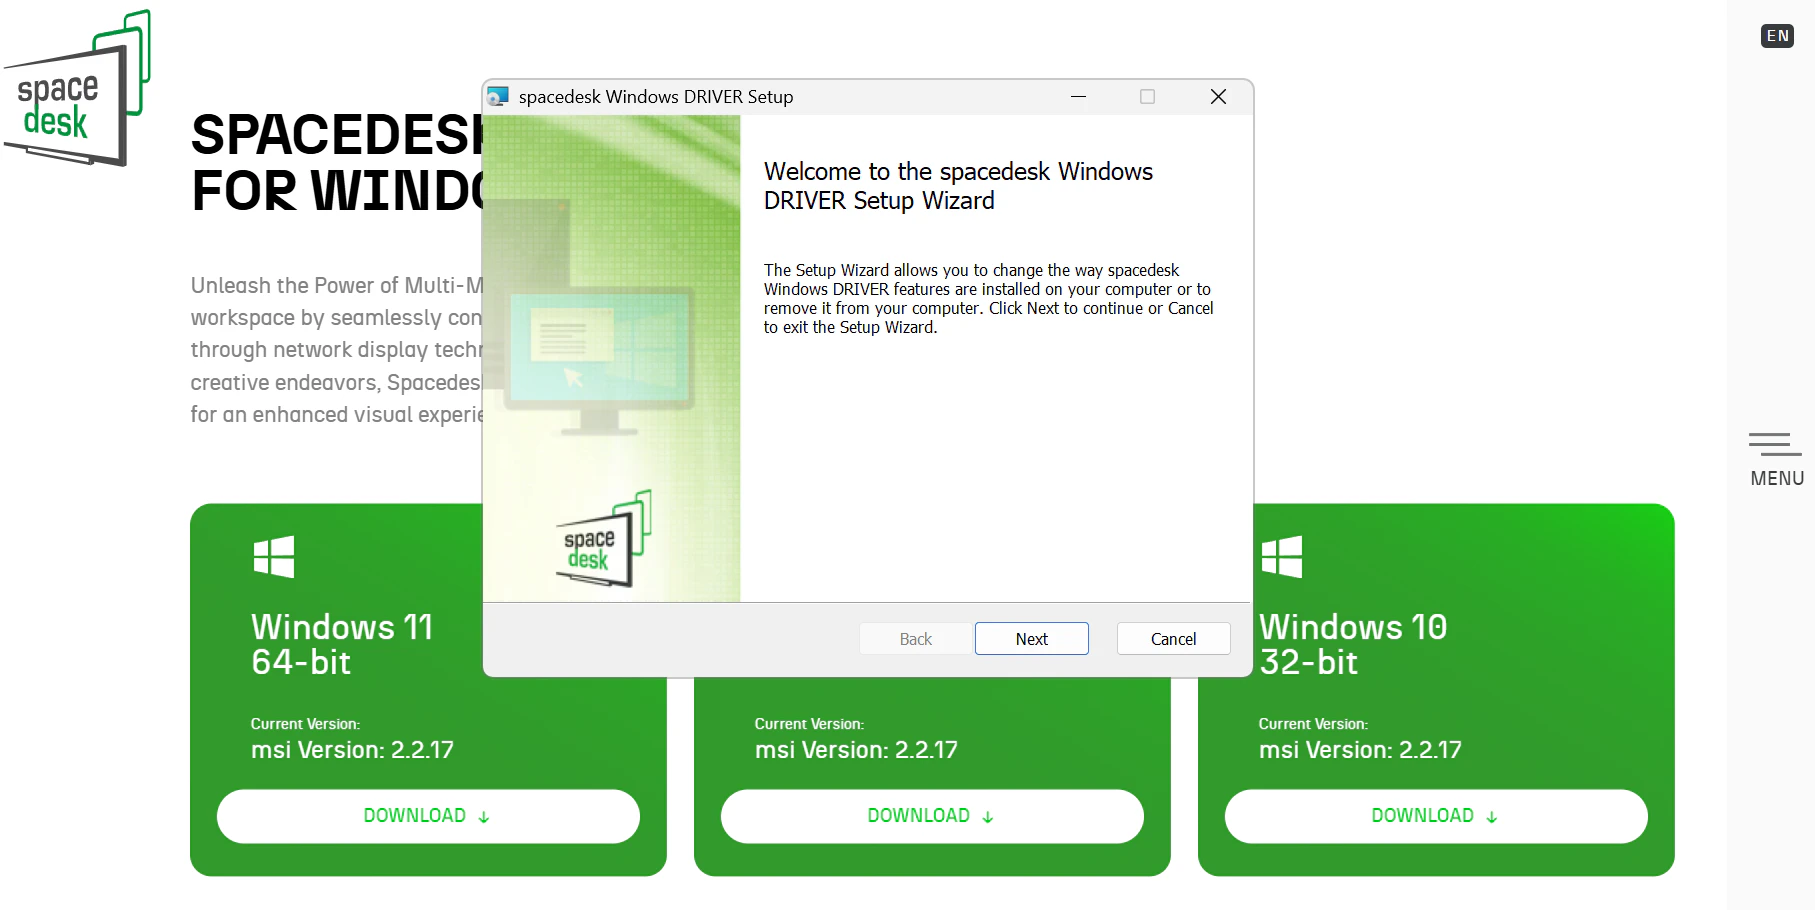The height and width of the screenshot is (910, 1815).
Task: Click the Windows logo on the Windows 10 32-bit card
Action: pyautogui.click(x=1282, y=557)
